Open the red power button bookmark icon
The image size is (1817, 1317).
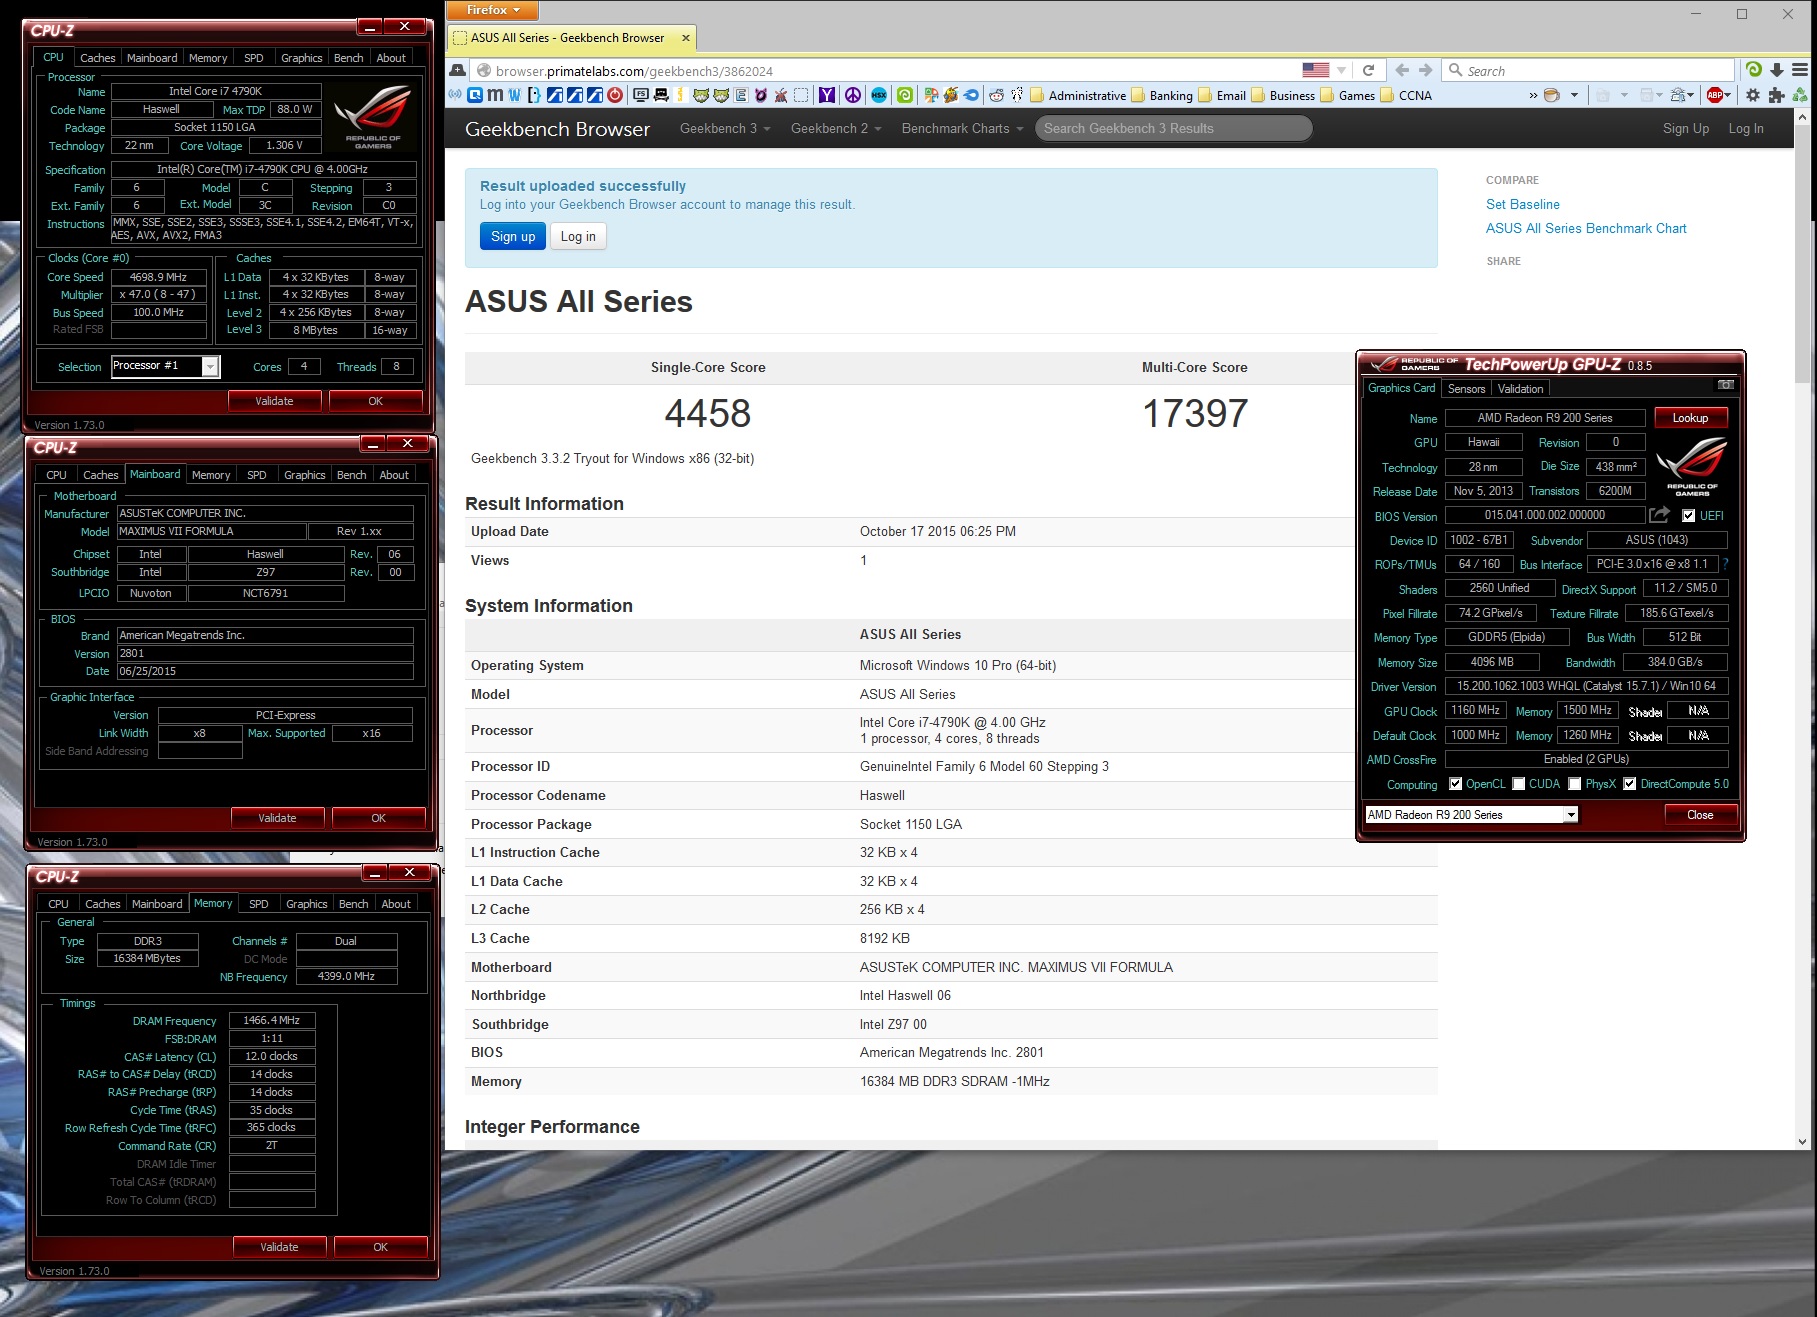615,95
